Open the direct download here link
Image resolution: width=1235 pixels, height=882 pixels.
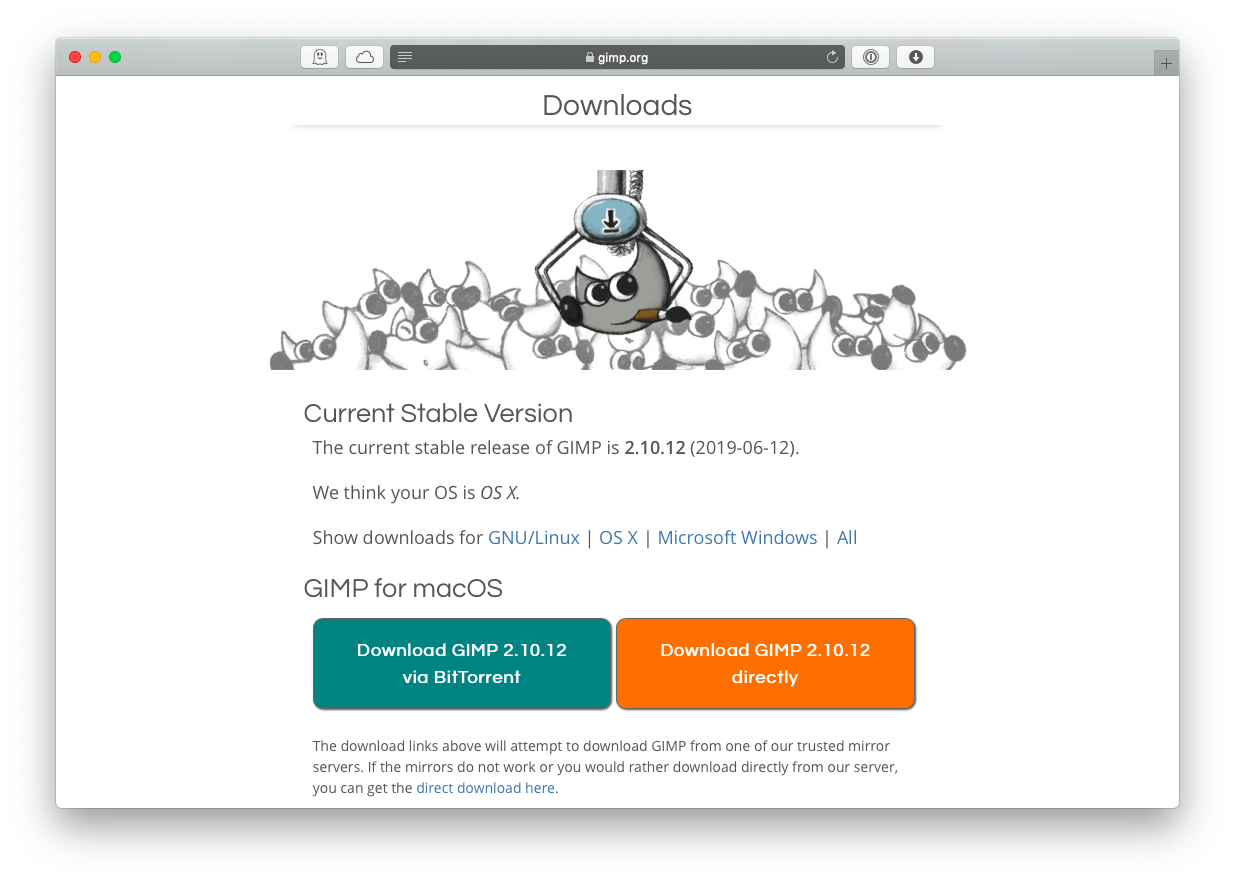point(487,788)
